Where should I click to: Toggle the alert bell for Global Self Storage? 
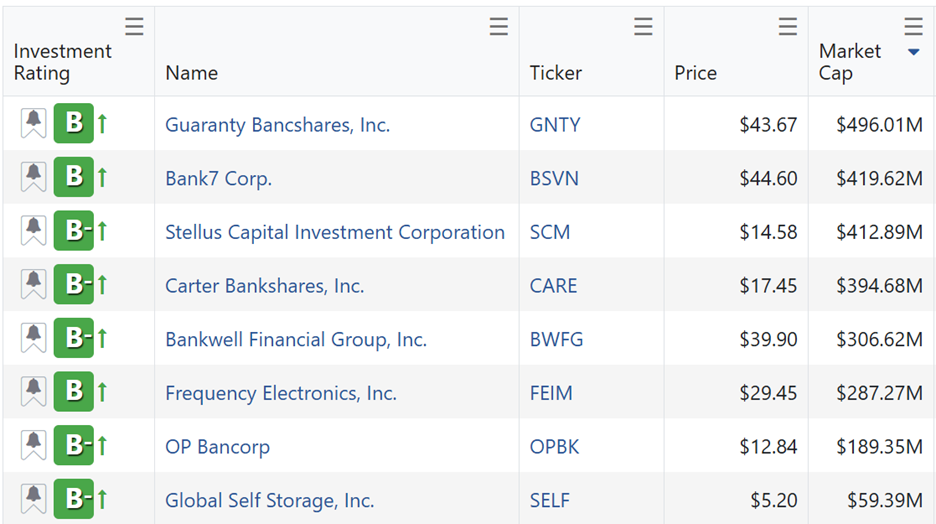(33, 499)
